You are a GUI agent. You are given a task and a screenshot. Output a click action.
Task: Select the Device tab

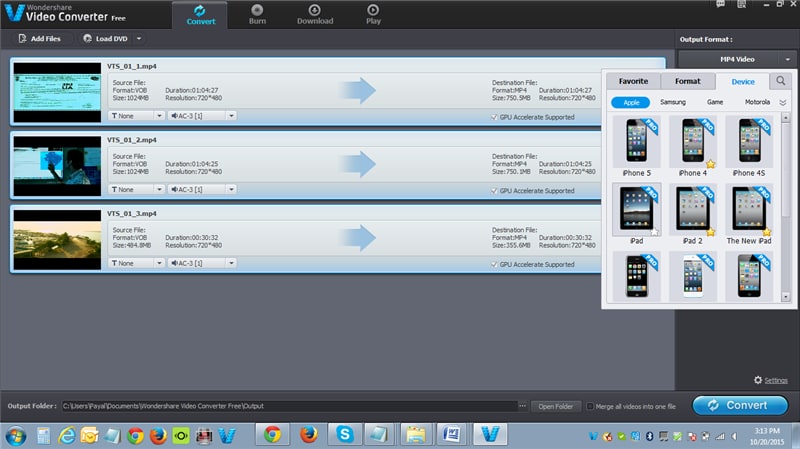pyautogui.click(x=742, y=82)
